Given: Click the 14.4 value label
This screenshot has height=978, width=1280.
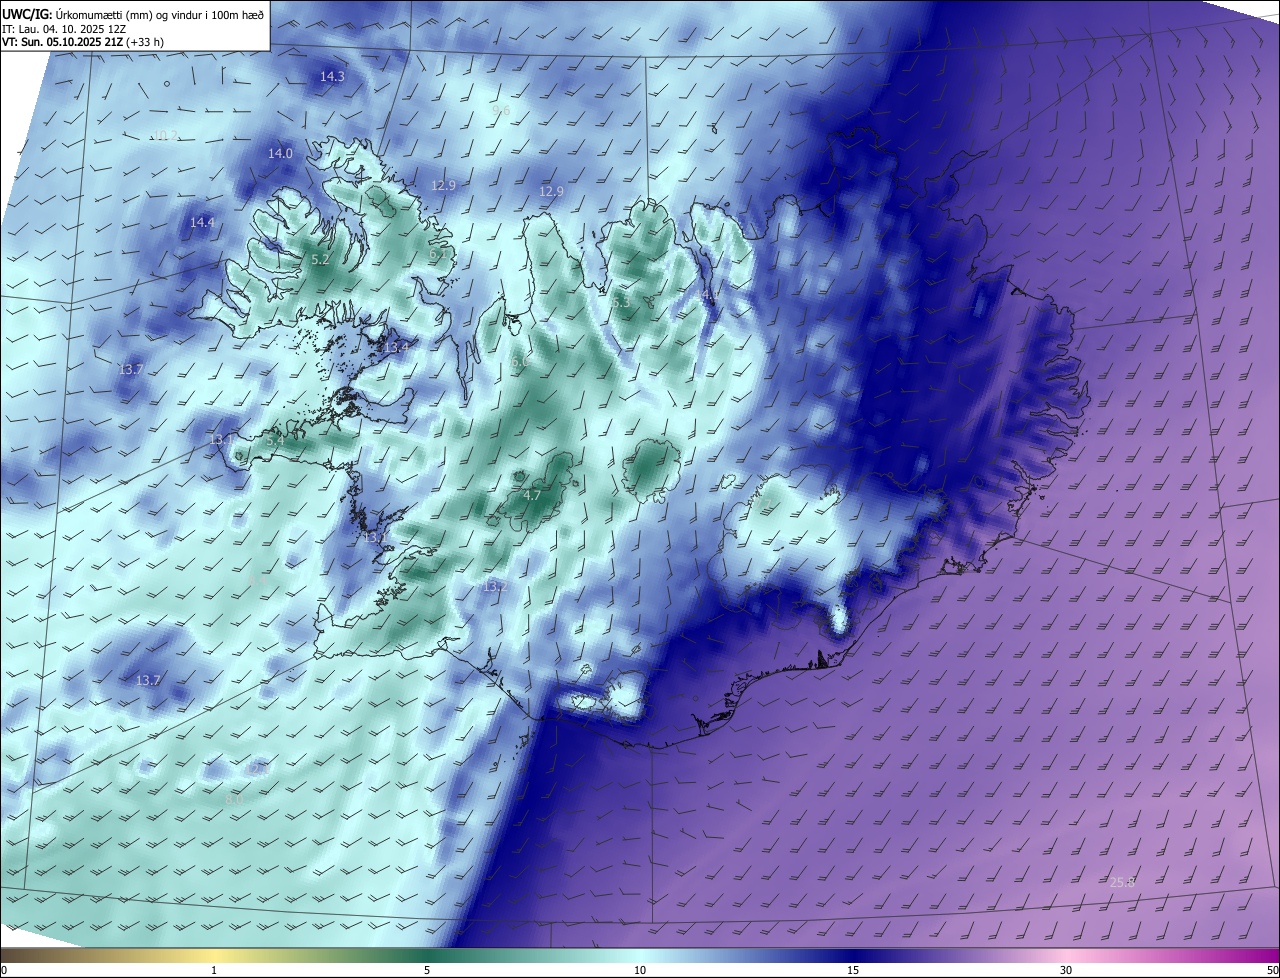Looking at the screenshot, I should (202, 222).
